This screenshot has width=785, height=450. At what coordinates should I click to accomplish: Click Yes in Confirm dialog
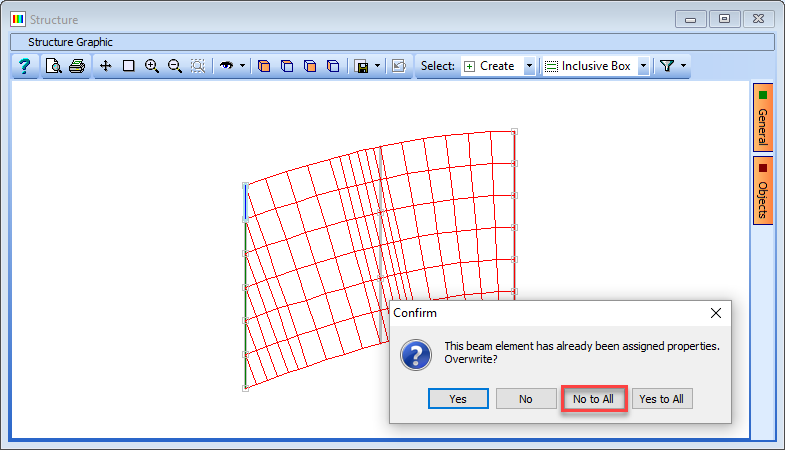pyautogui.click(x=458, y=399)
